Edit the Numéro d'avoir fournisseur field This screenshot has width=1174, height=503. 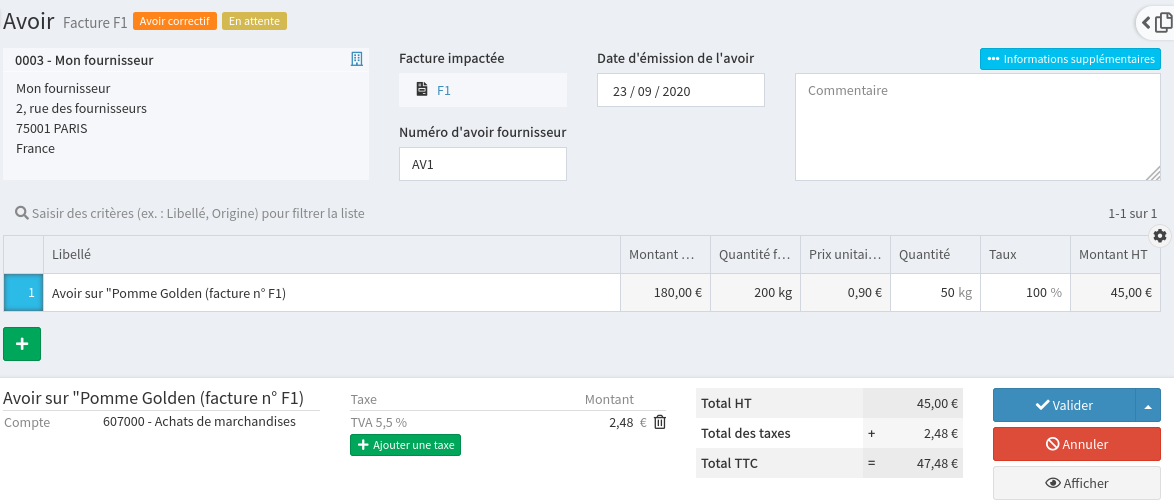click(x=482, y=164)
